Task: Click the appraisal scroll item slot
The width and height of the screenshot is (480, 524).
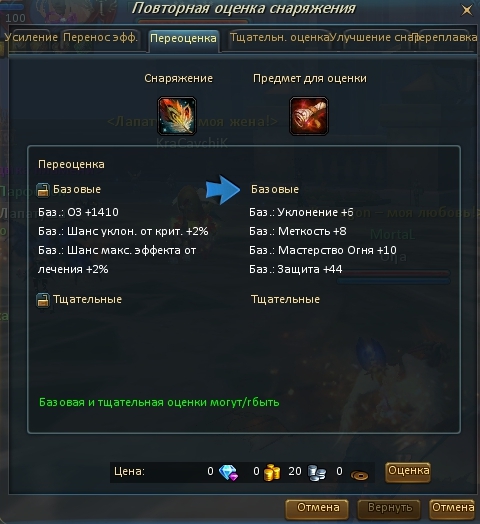Action: [309, 116]
